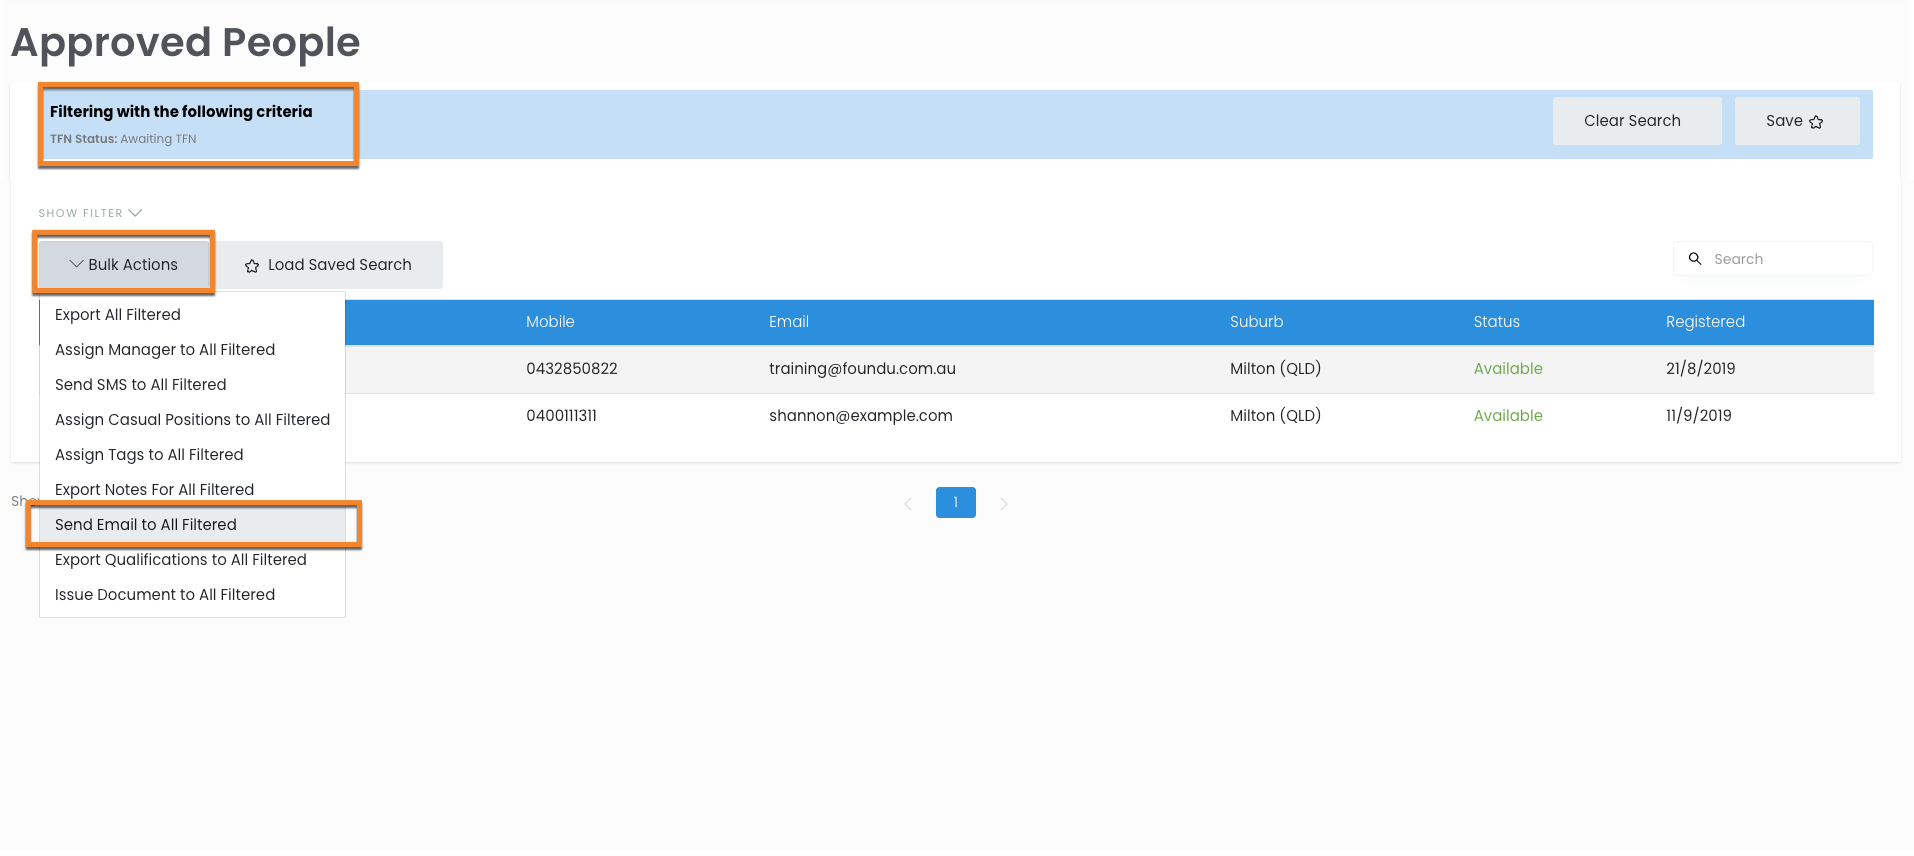Click the star icon on Save button

(x=1816, y=122)
